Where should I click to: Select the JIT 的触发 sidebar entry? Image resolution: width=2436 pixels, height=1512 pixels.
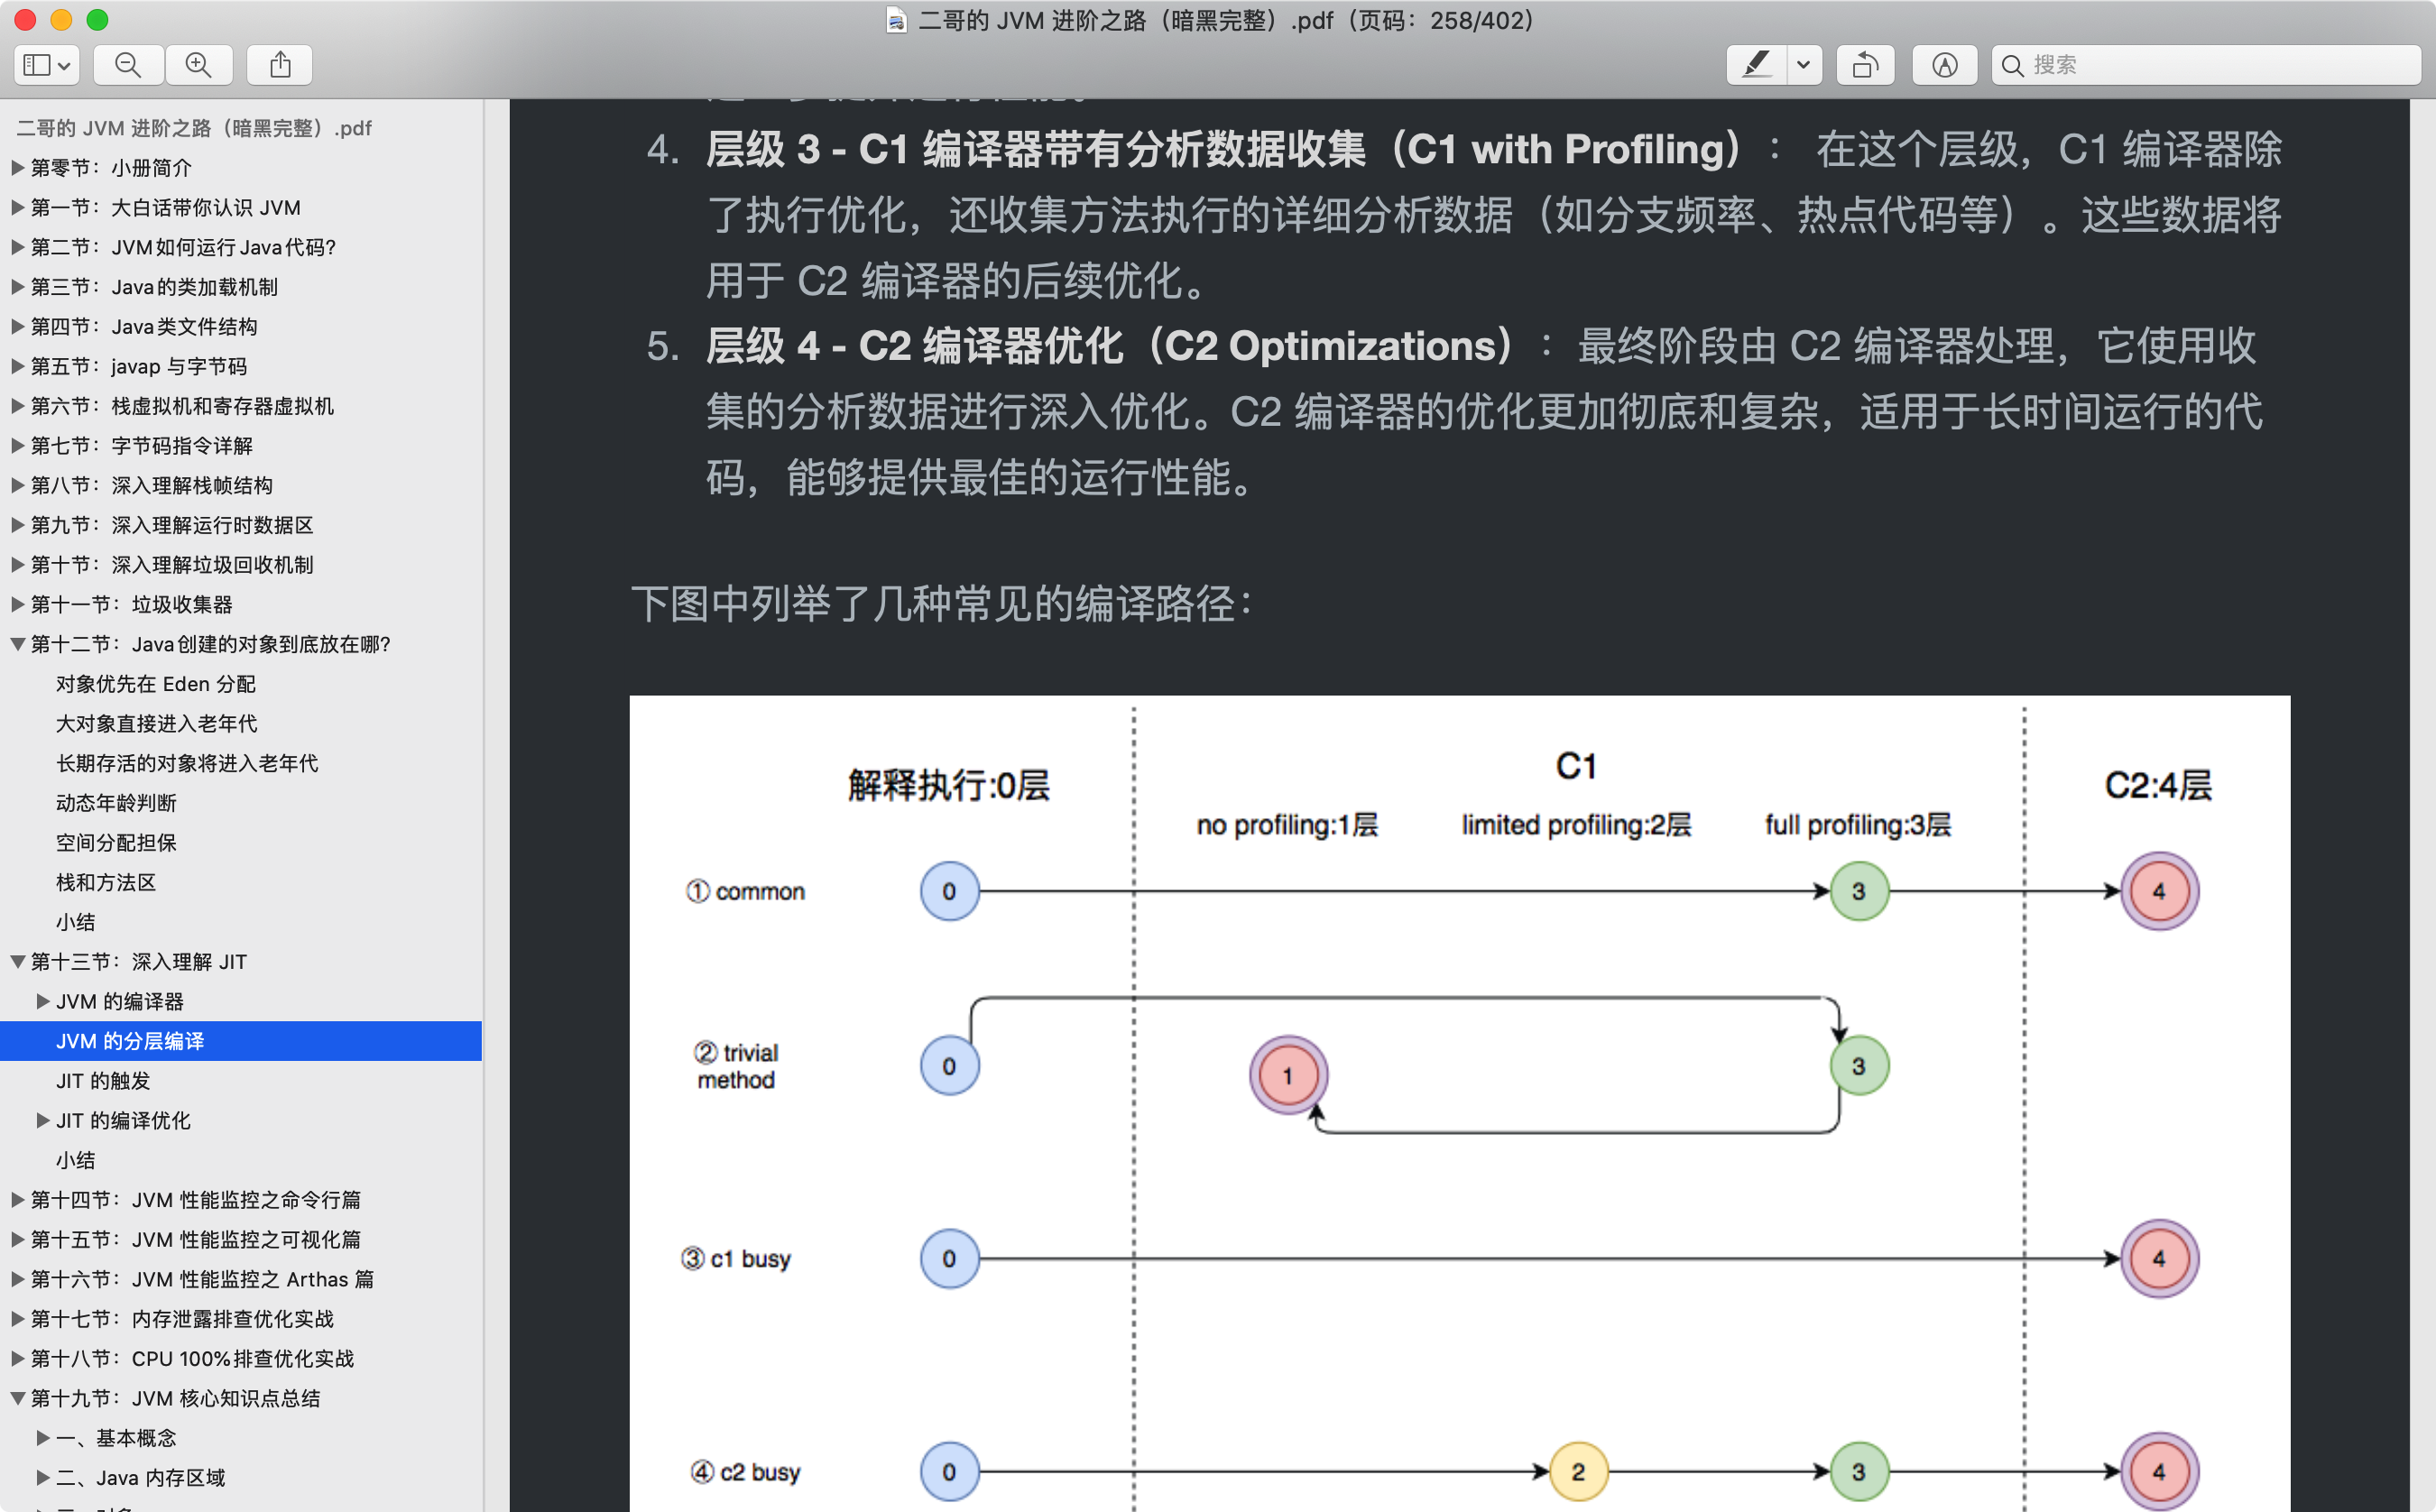click(x=104, y=1080)
